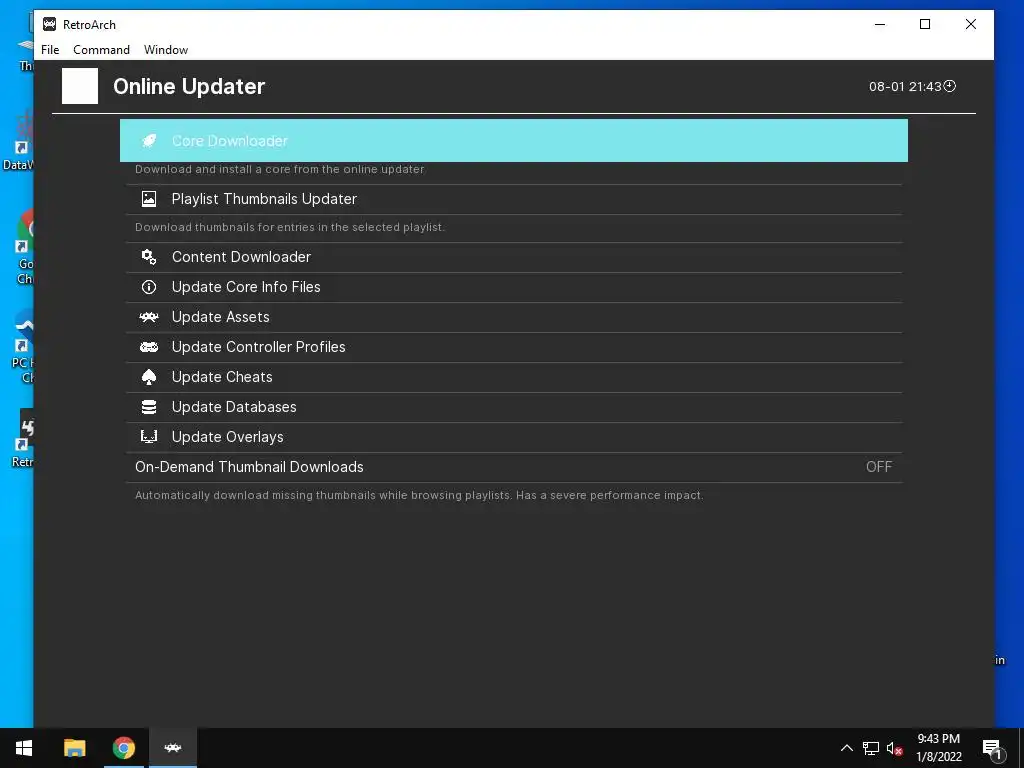Viewport: 1024px width, 768px height.
Task: Click "Download and install a core" description
Action: pos(280,169)
